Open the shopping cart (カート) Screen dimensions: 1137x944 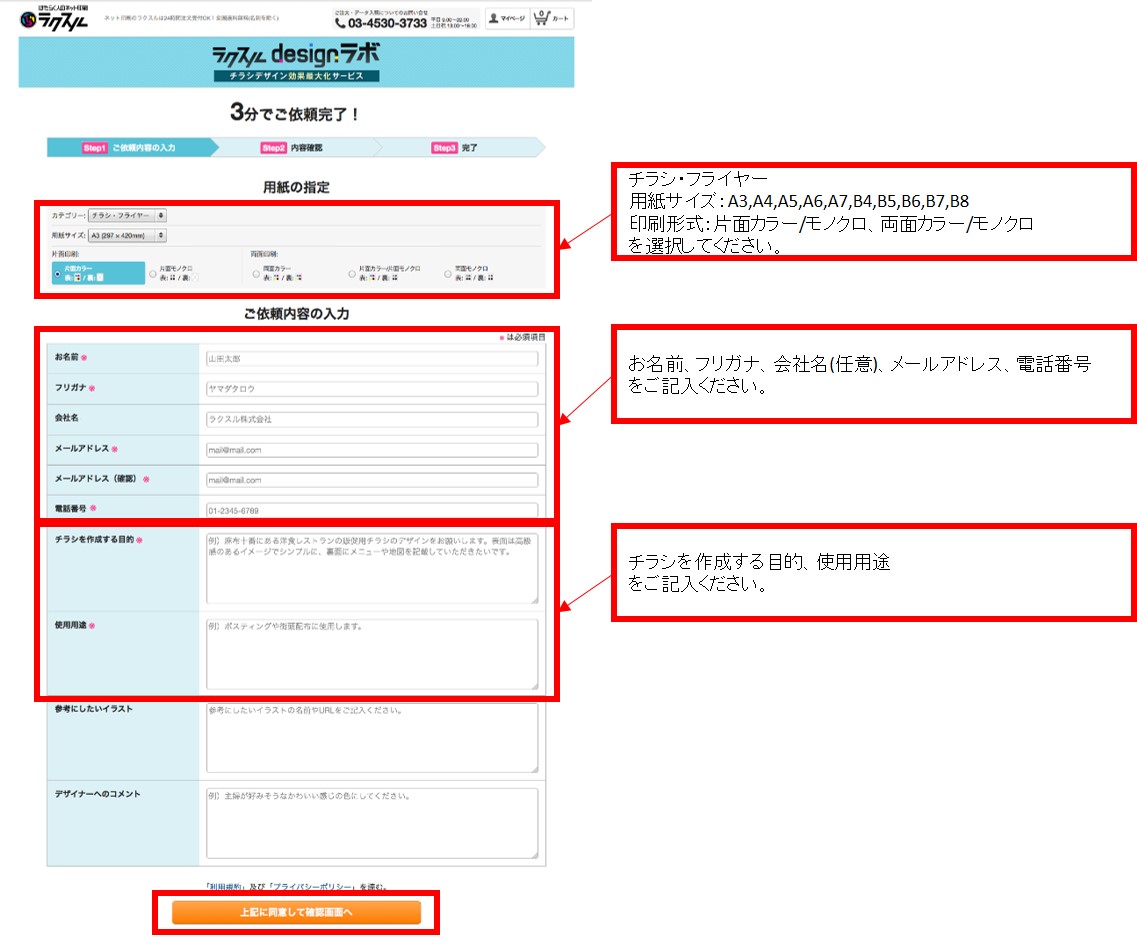pyautogui.click(x=553, y=18)
